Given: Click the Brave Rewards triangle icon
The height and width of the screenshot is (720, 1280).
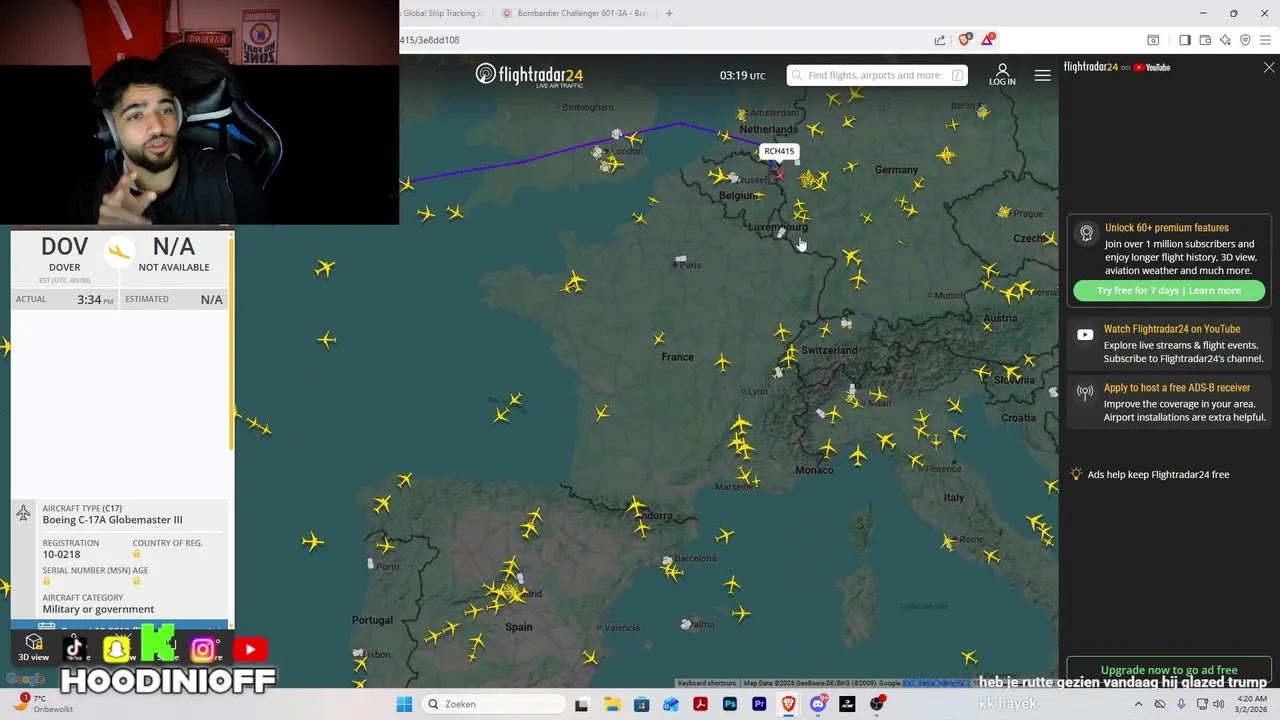Looking at the screenshot, I should point(988,40).
